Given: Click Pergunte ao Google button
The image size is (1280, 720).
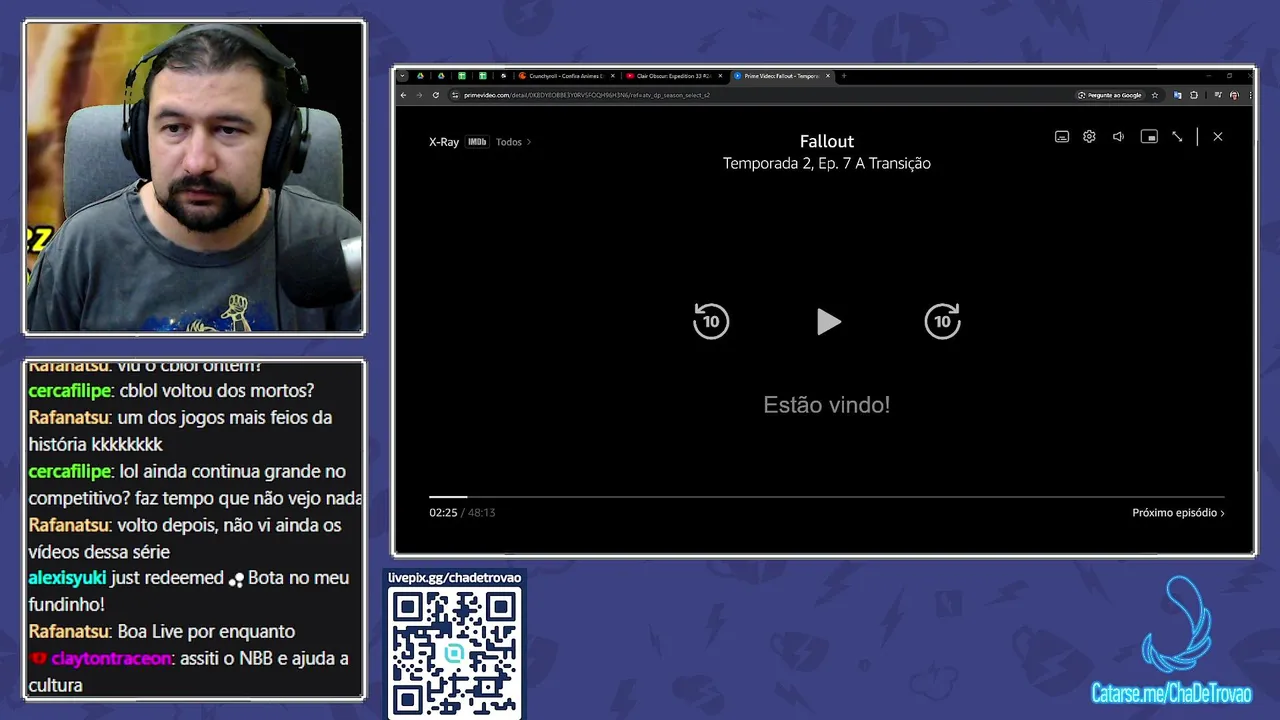Looking at the screenshot, I should coord(1110,95).
